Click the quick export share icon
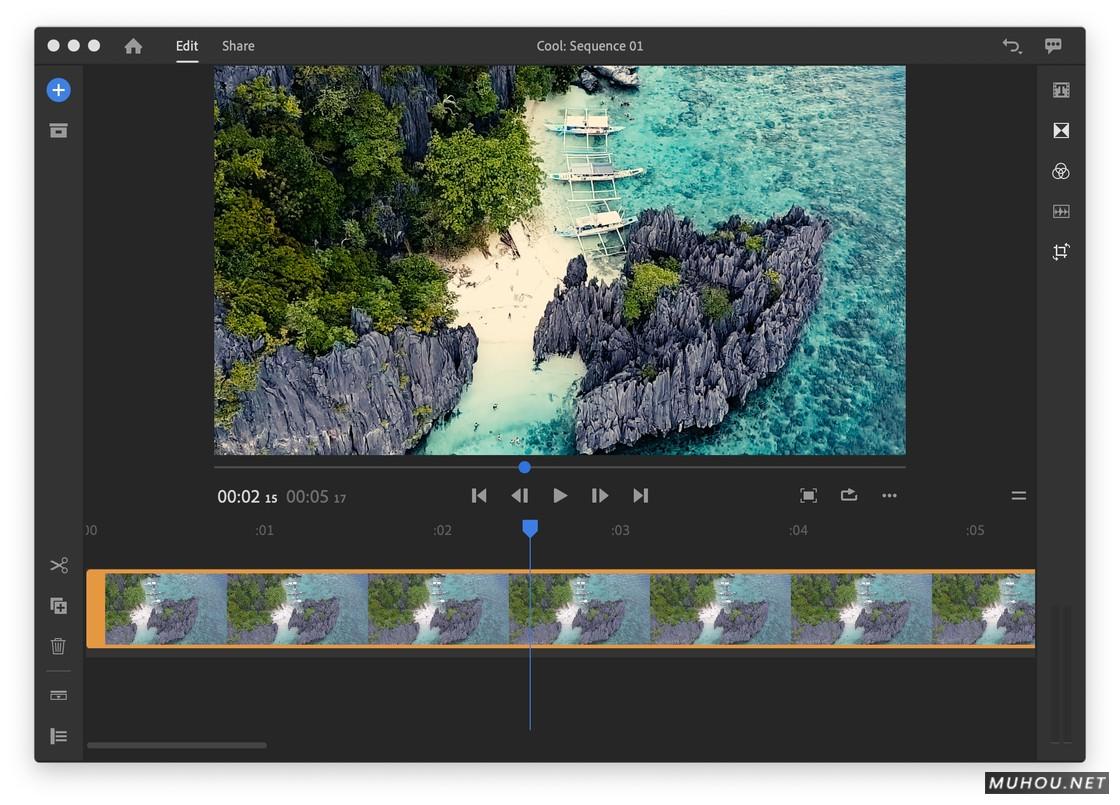The image size is (1120, 805). [849, 495]
